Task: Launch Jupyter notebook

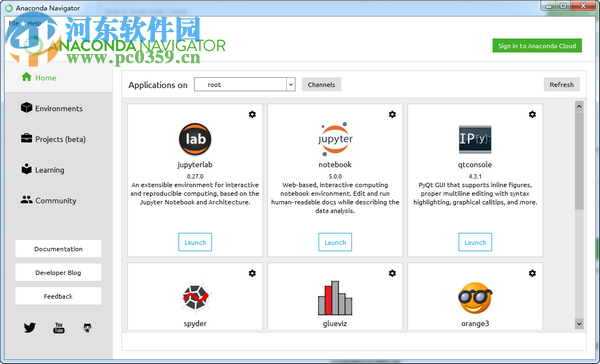Action: pos(335,242)
